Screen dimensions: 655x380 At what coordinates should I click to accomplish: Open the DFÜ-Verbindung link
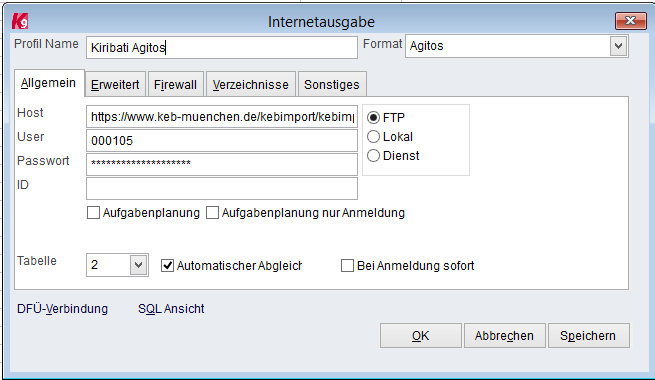62,309
